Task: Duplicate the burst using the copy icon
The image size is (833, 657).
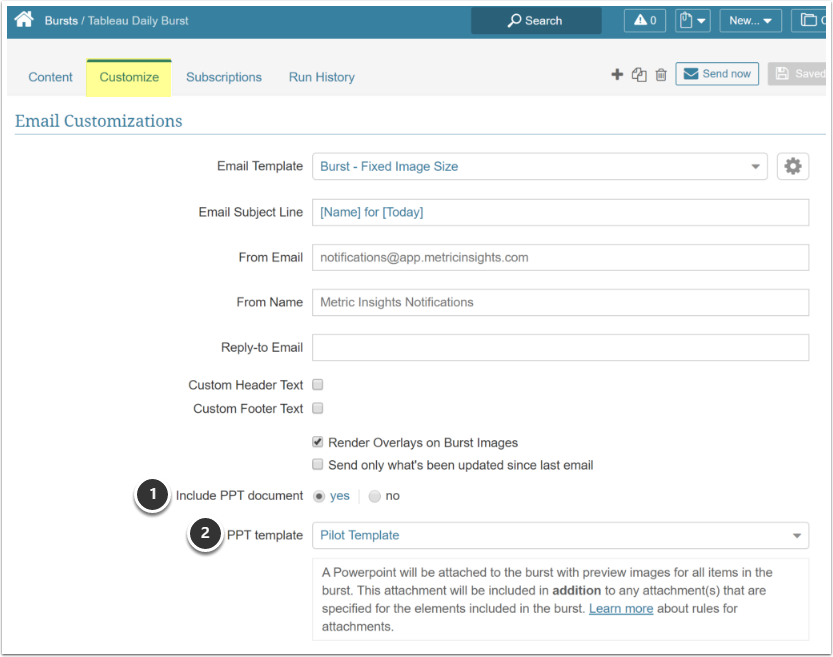Action: coord(640,74)
